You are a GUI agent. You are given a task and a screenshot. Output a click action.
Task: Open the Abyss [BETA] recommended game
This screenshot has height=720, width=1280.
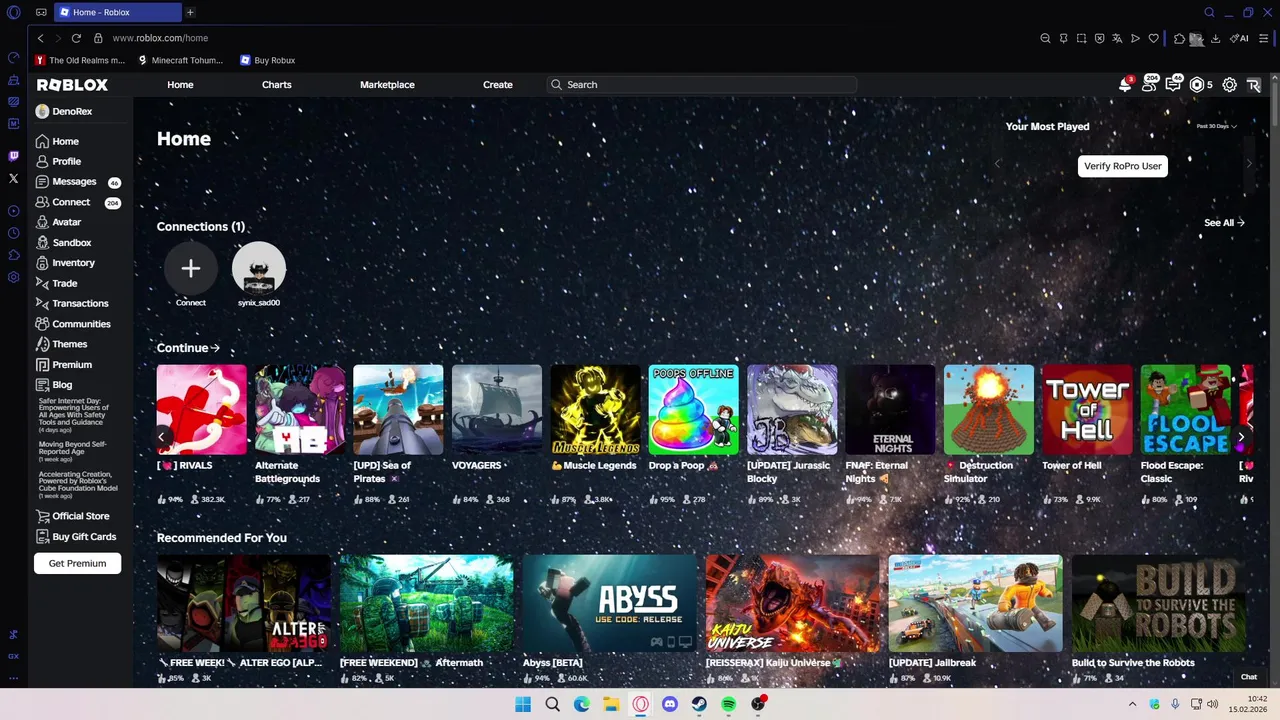(x=610, y=603)
